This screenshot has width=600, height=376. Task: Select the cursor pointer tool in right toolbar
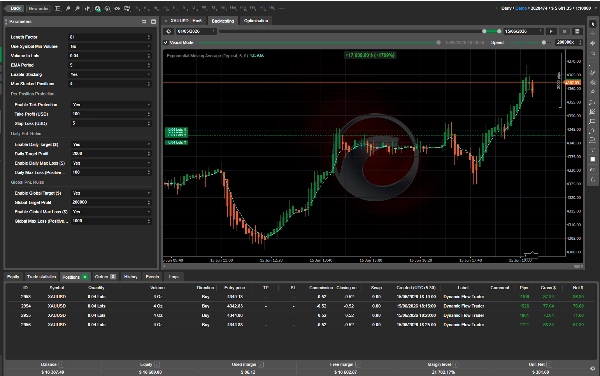[x=593, y=24]
